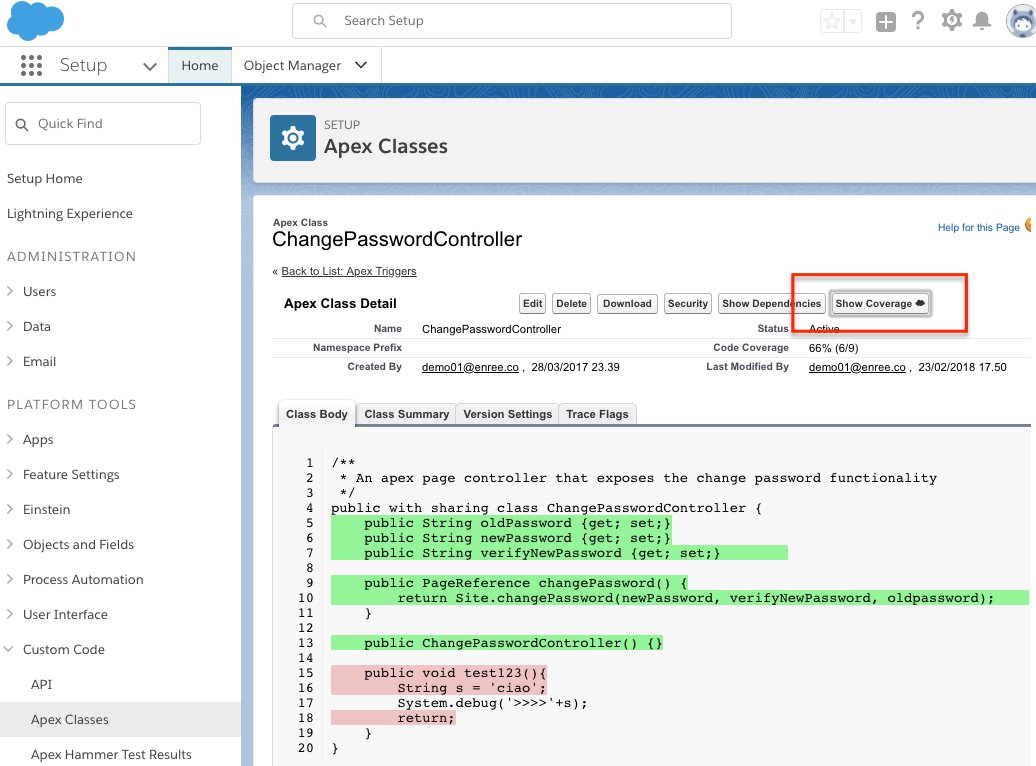Click the Show Coverage button
Viewport: 1036px width, 766px height.
880,303
